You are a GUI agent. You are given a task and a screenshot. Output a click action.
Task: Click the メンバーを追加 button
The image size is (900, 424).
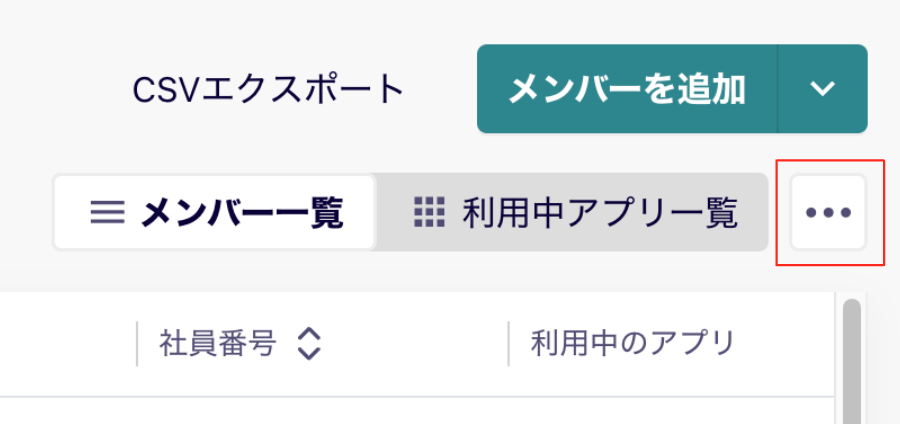[x=627, y=88]
